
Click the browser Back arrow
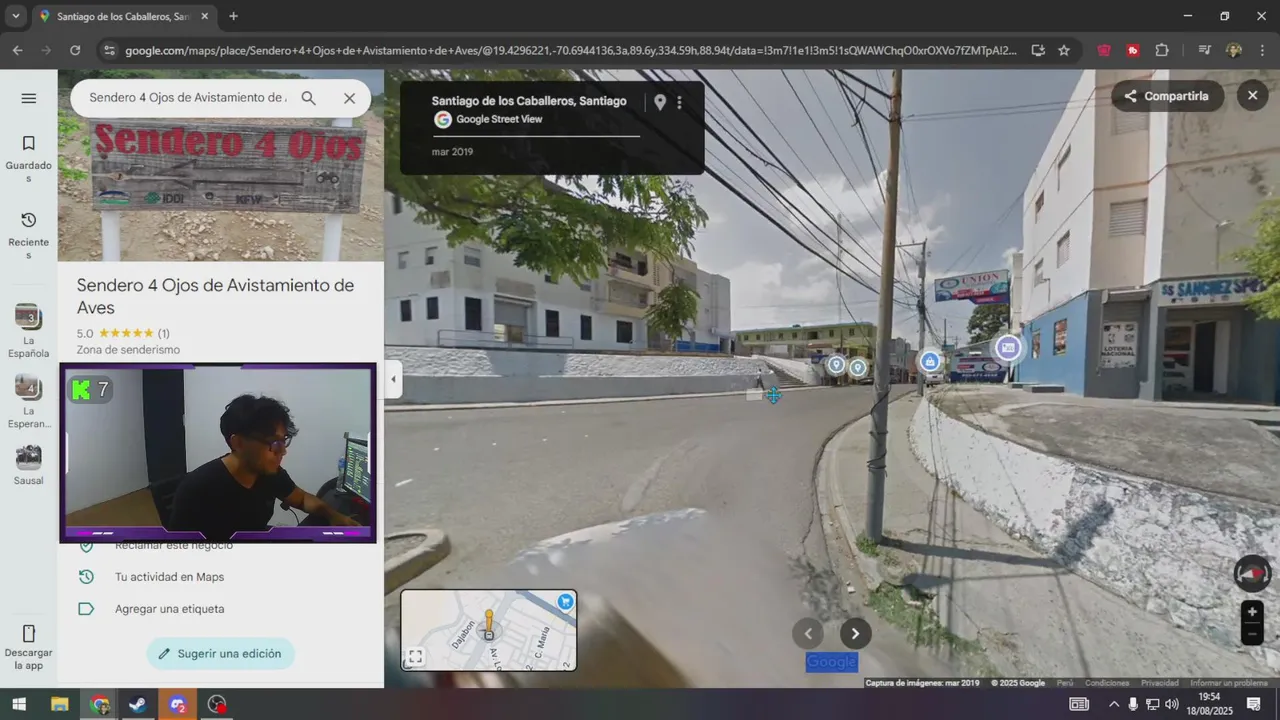coord(18,50)
